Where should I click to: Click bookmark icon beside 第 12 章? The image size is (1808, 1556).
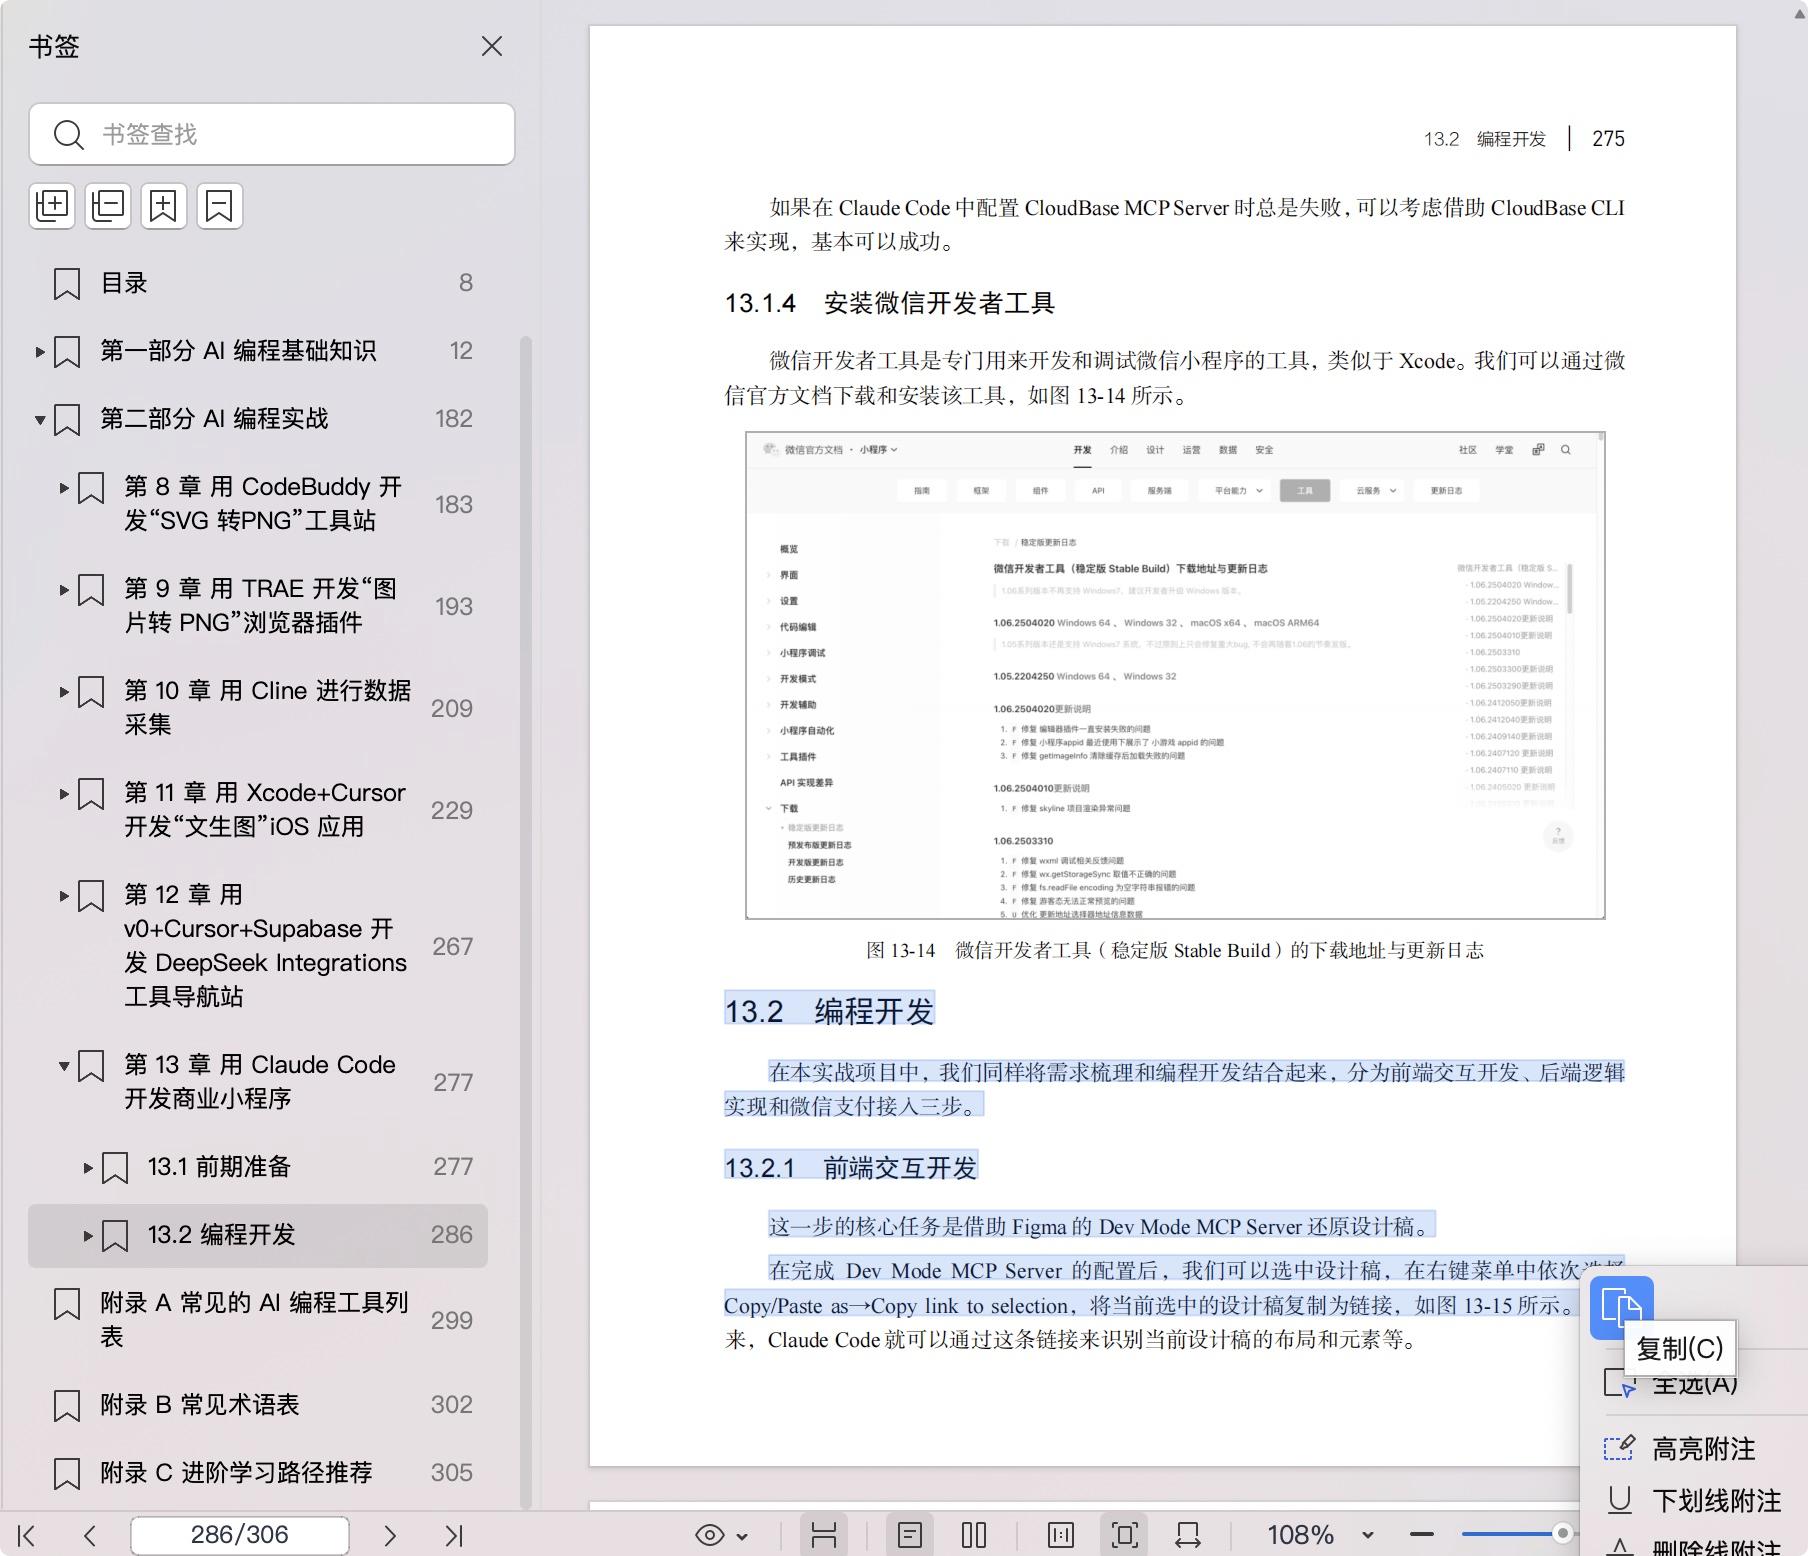tap(91, 896)
